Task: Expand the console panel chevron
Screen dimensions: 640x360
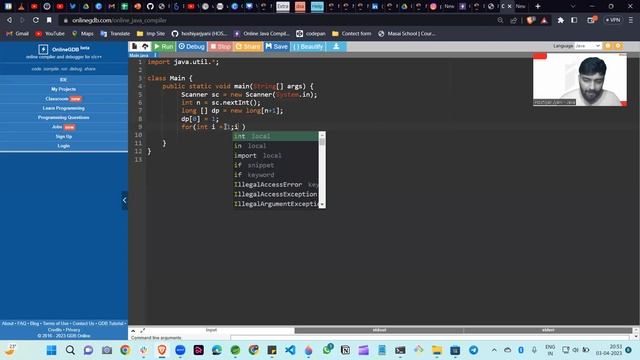Action: click(133, 330)
